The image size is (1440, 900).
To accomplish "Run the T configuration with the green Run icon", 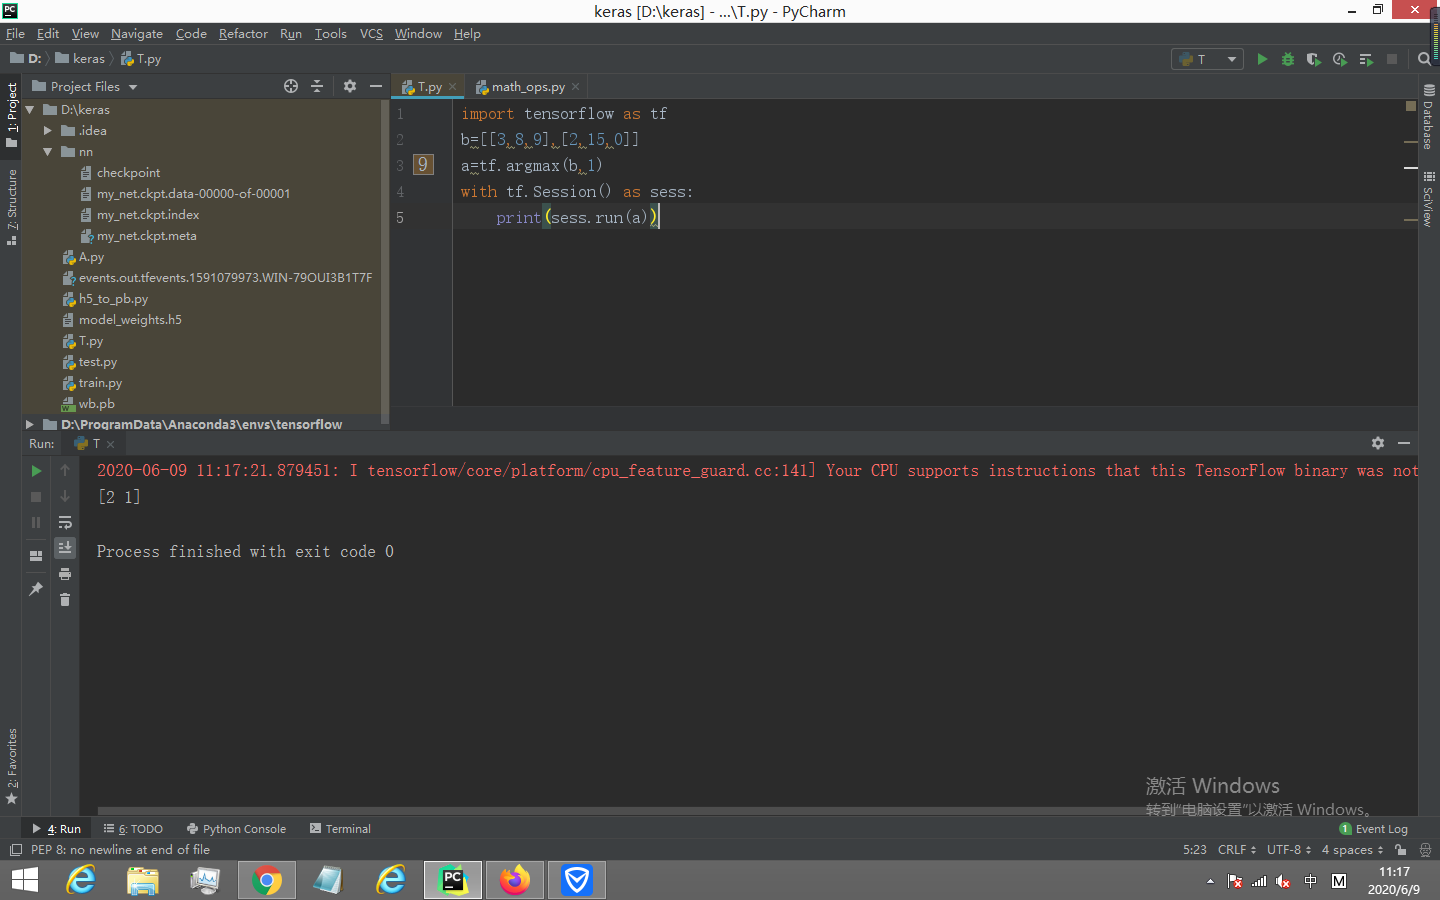I will [x=1262, y=59].
